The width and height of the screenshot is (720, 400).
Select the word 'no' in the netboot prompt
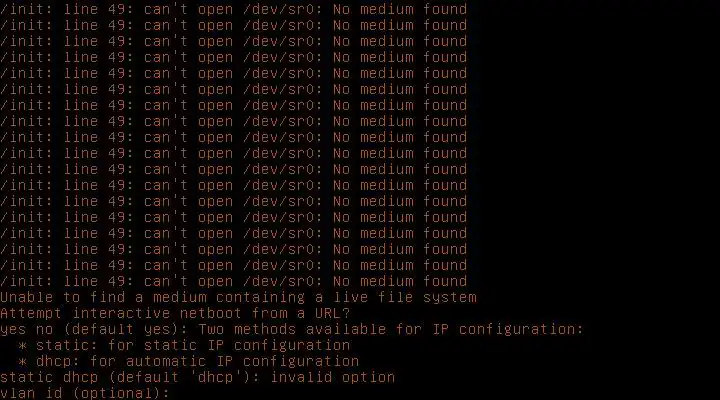point(45,330)
